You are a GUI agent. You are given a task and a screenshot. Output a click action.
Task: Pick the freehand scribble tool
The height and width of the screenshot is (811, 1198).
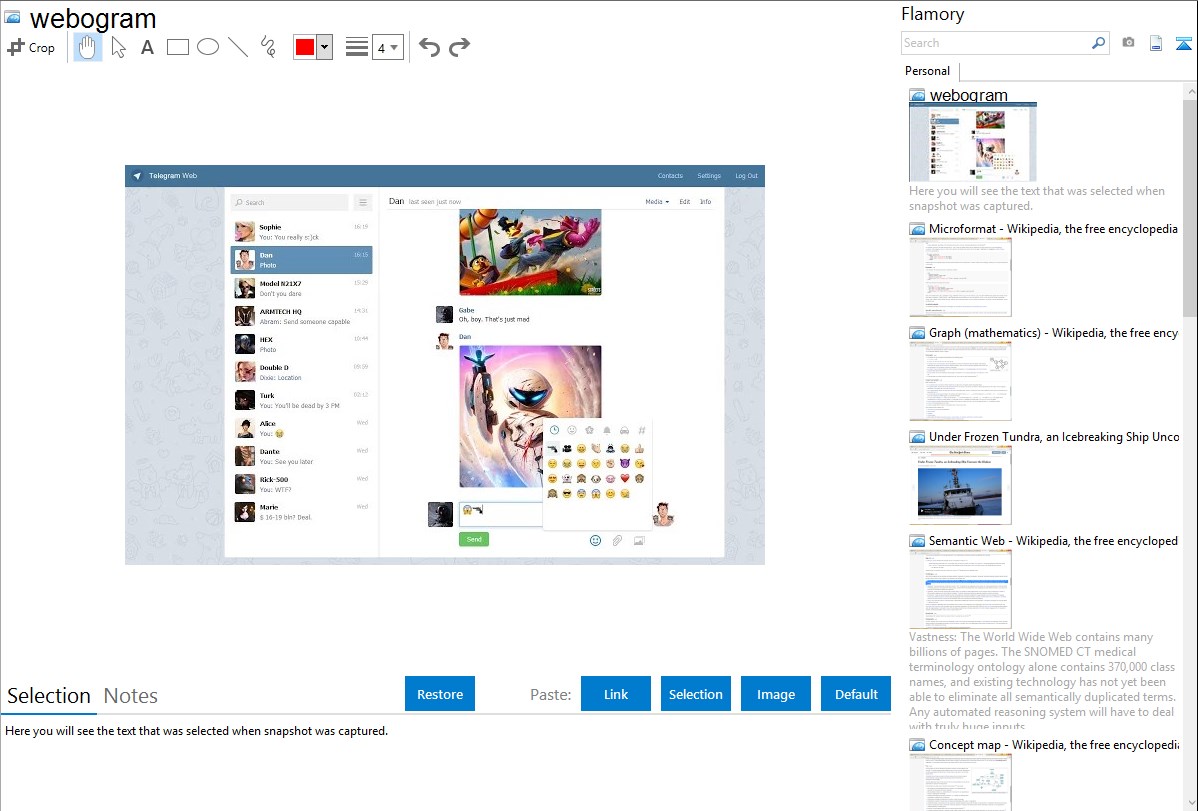tap(268, 47)
